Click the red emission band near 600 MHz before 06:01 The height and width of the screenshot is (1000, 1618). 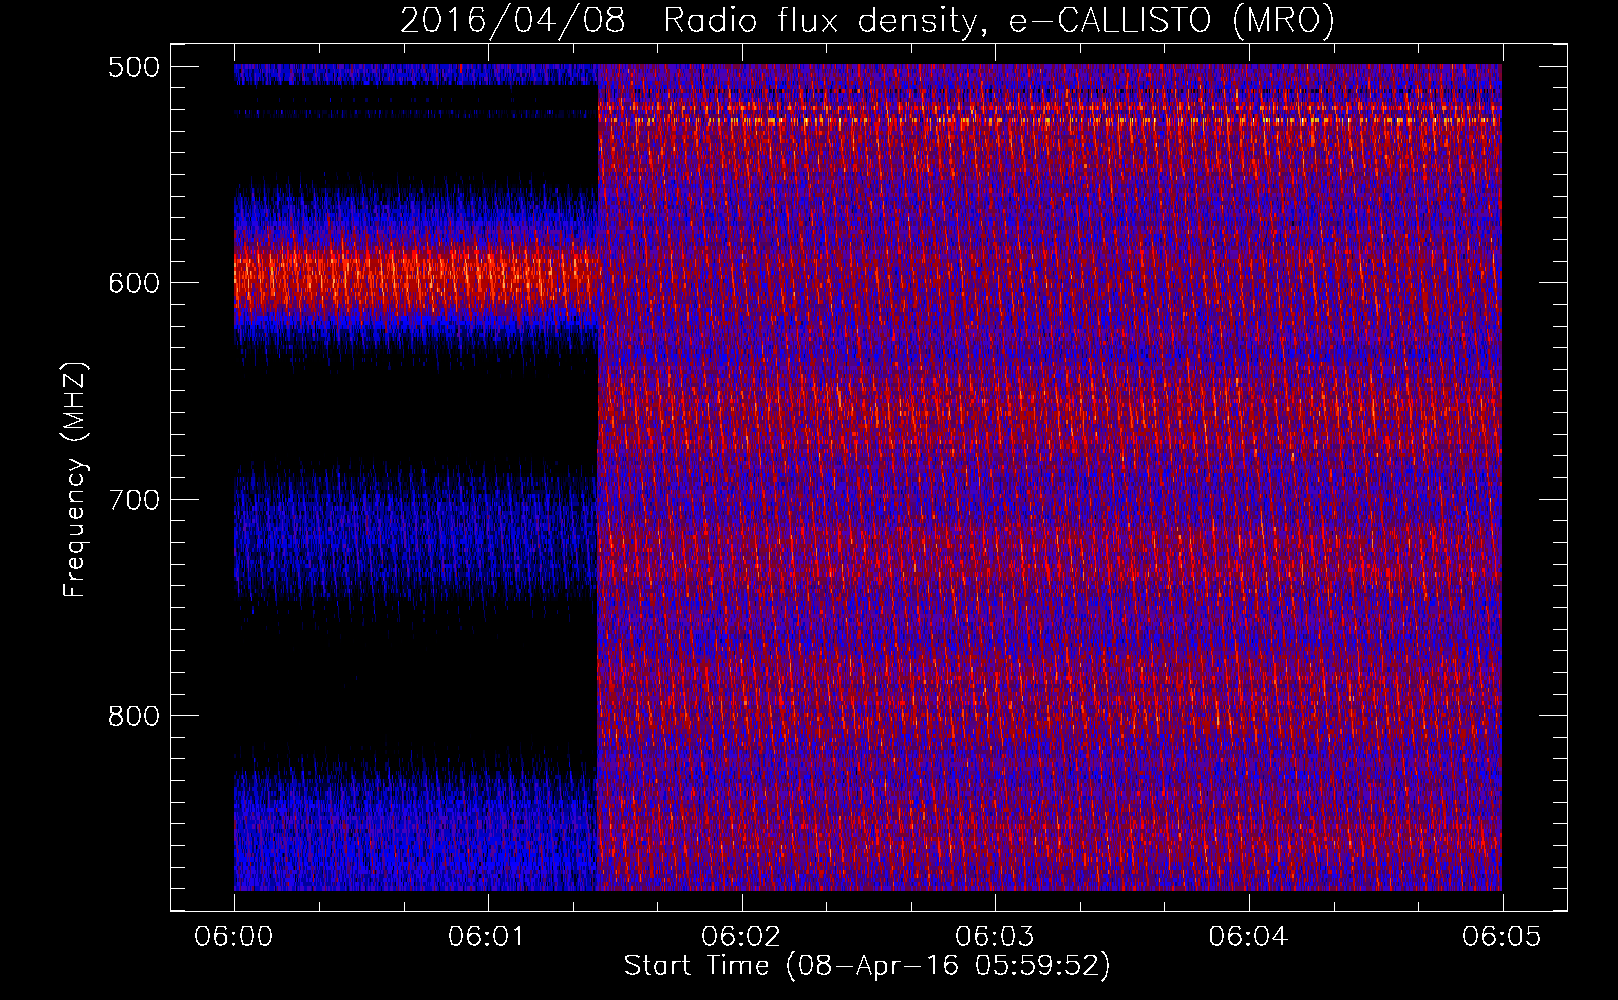415,279
